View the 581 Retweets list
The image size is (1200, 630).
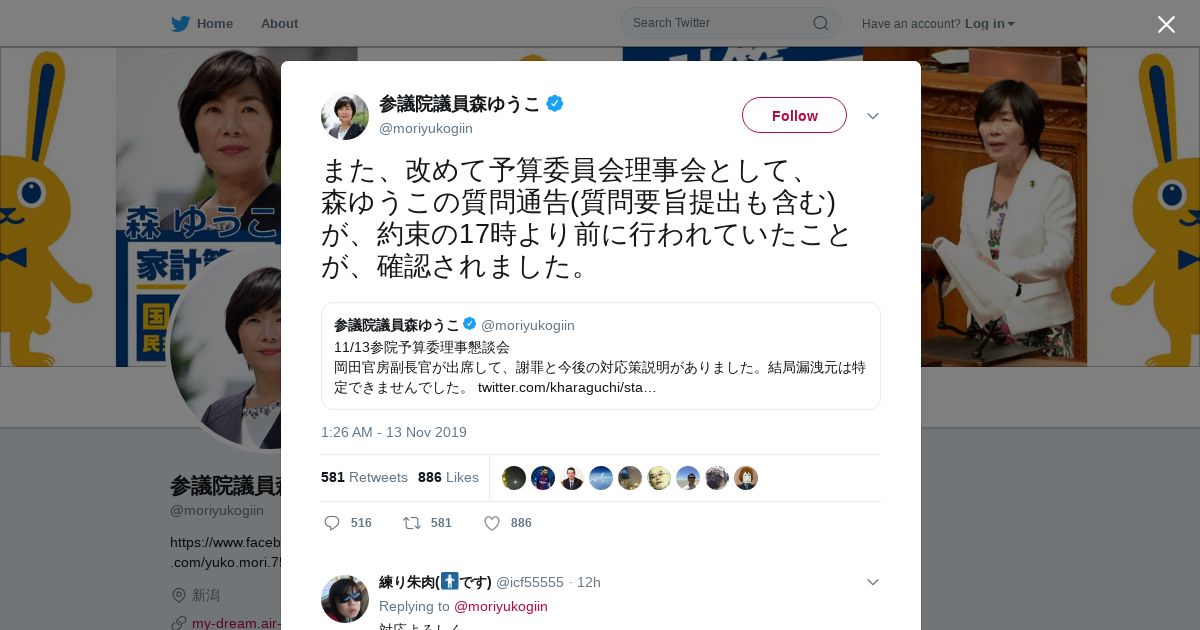tap(364, 477)
